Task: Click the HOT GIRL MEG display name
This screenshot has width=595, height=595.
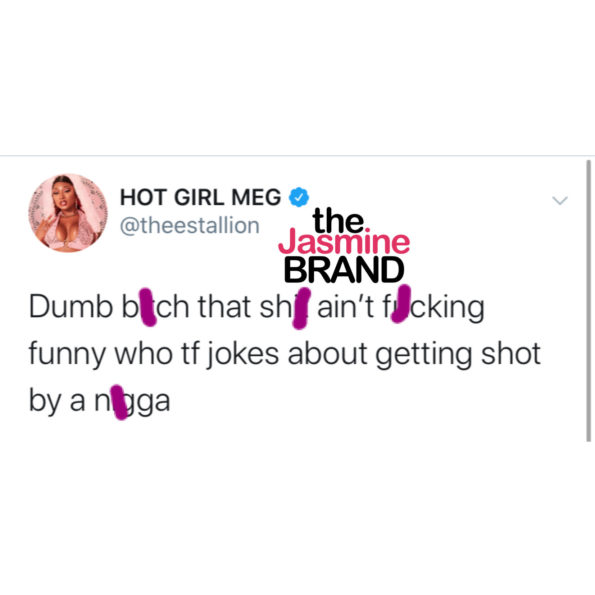Action: (200, 197)
